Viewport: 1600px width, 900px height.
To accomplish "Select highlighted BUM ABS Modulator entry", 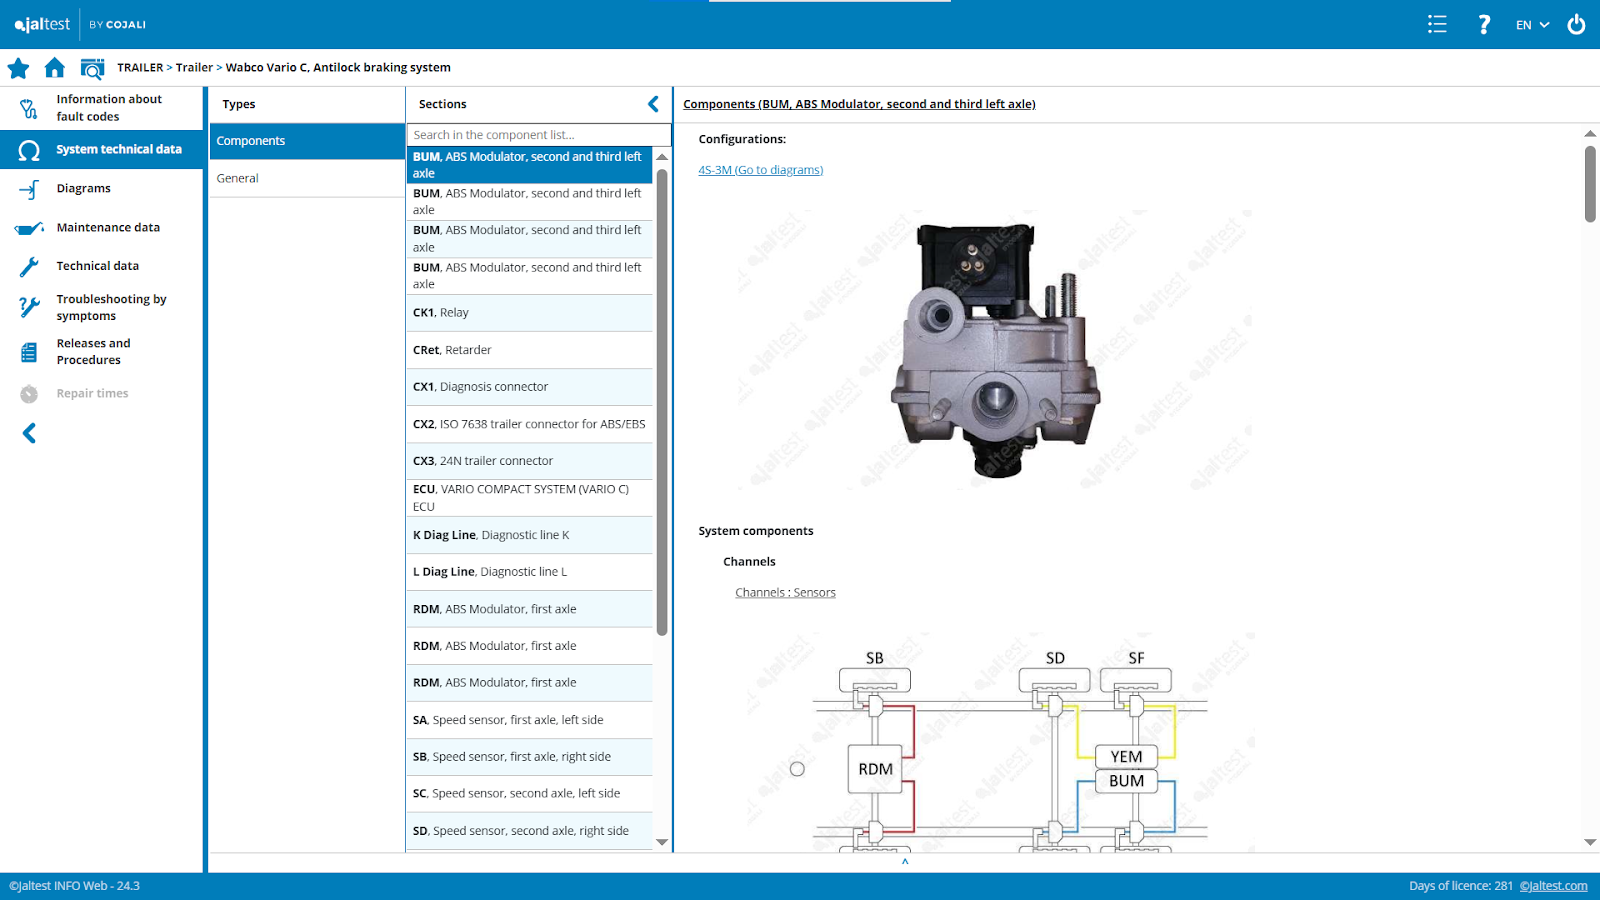I will 529,165.
